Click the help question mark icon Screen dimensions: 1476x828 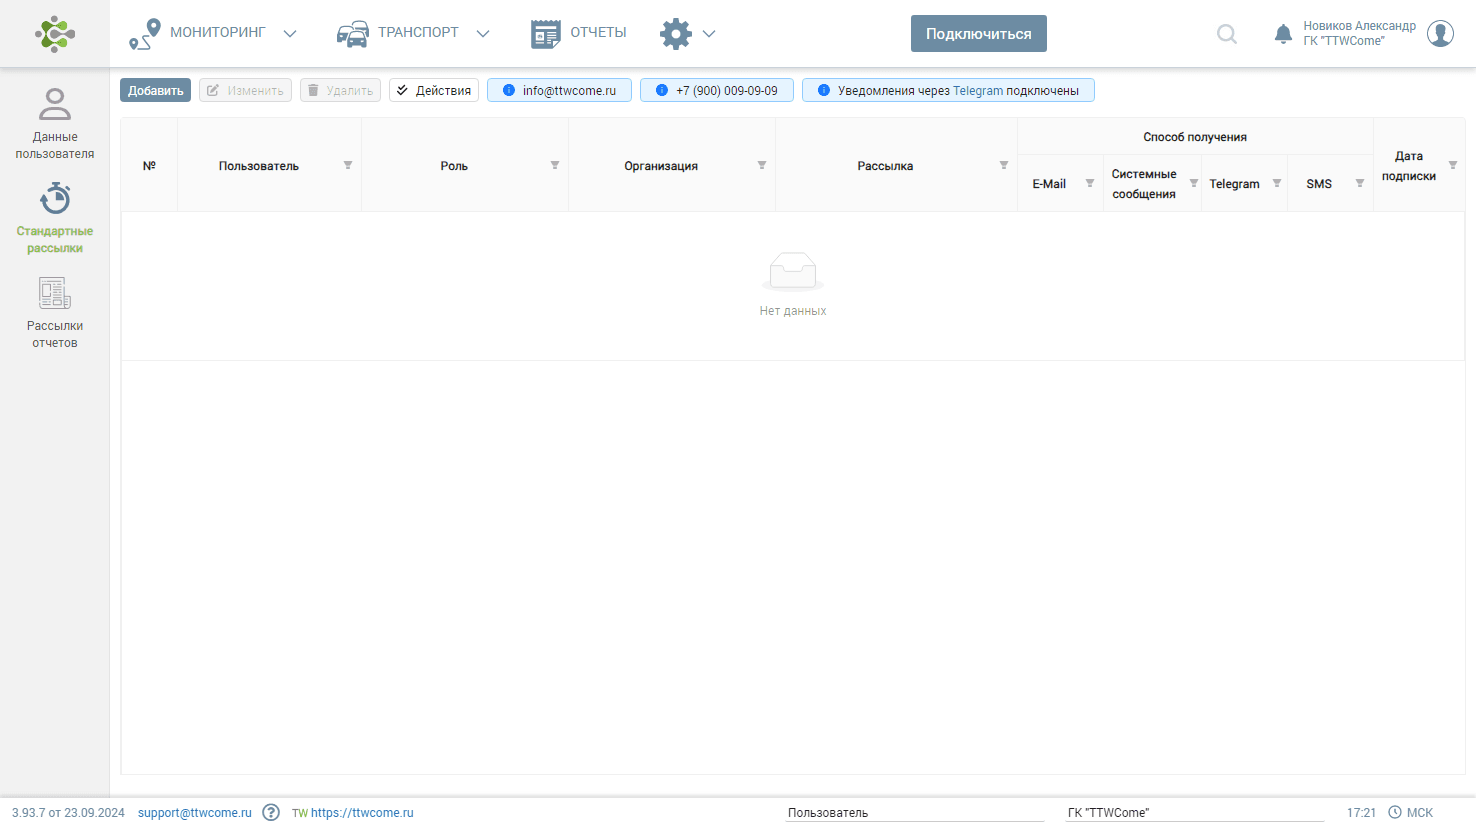[x=271, y=812]
